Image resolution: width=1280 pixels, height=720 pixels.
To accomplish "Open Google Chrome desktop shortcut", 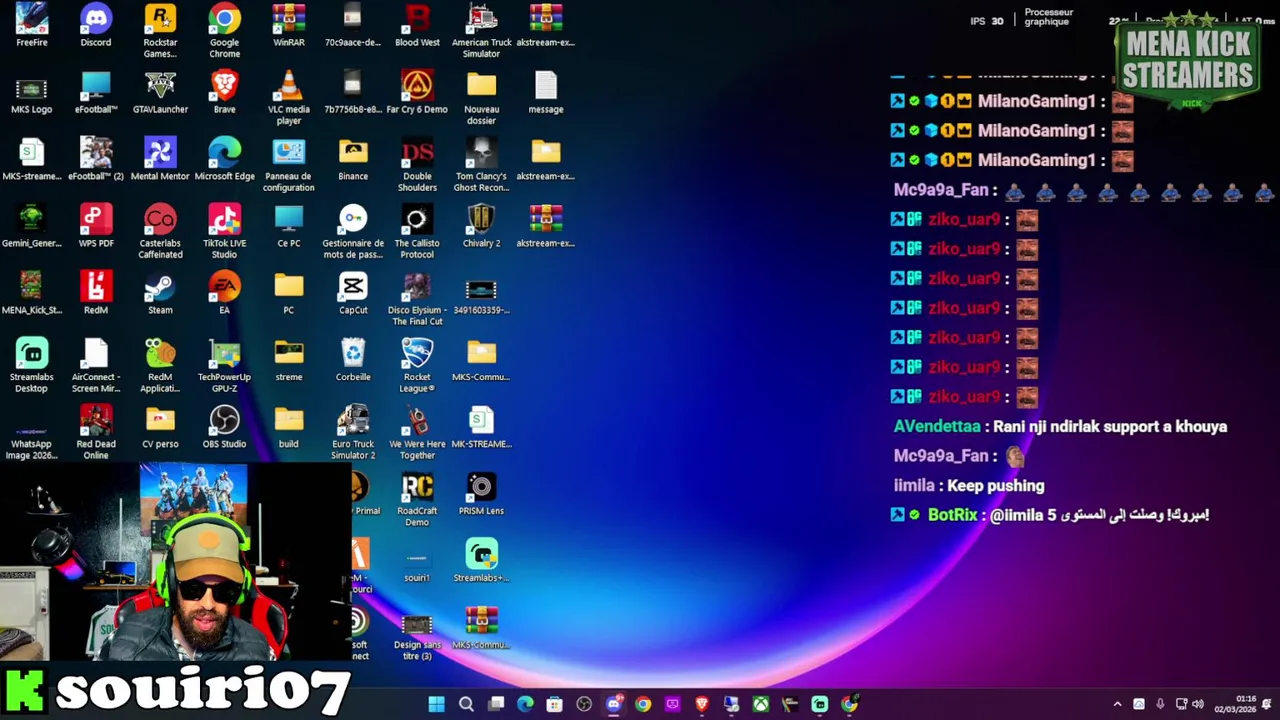I will pyautogui.click(x=224, y=30).
